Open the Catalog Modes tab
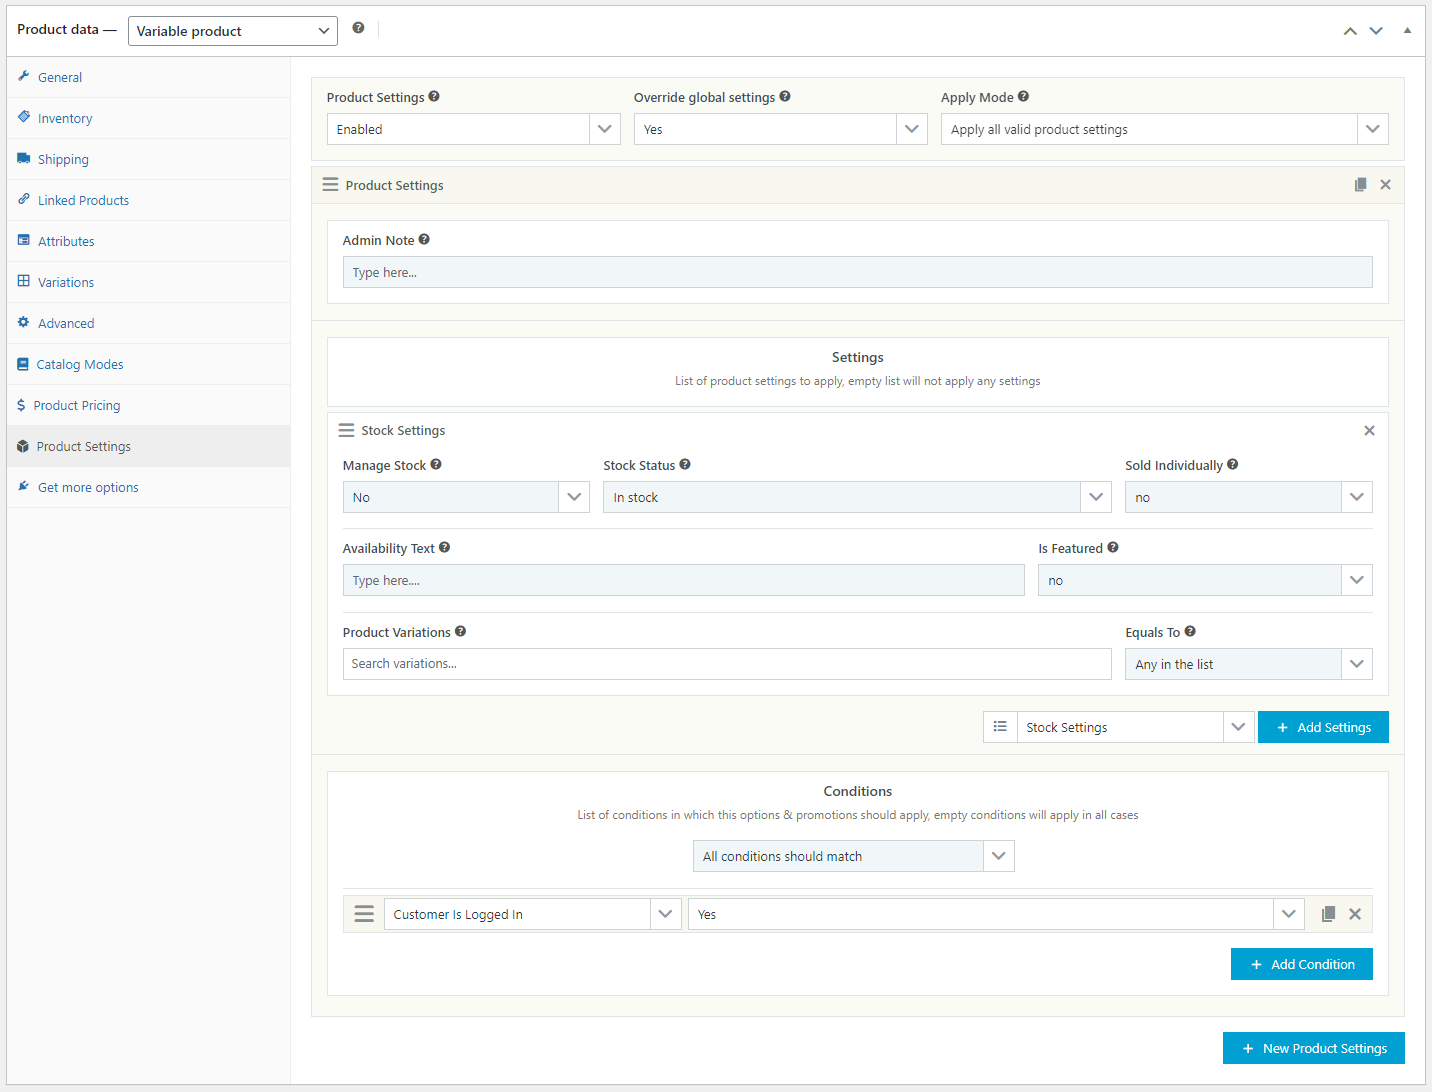This screenshot has height=1092, width=1432. (x=80, y=363)
